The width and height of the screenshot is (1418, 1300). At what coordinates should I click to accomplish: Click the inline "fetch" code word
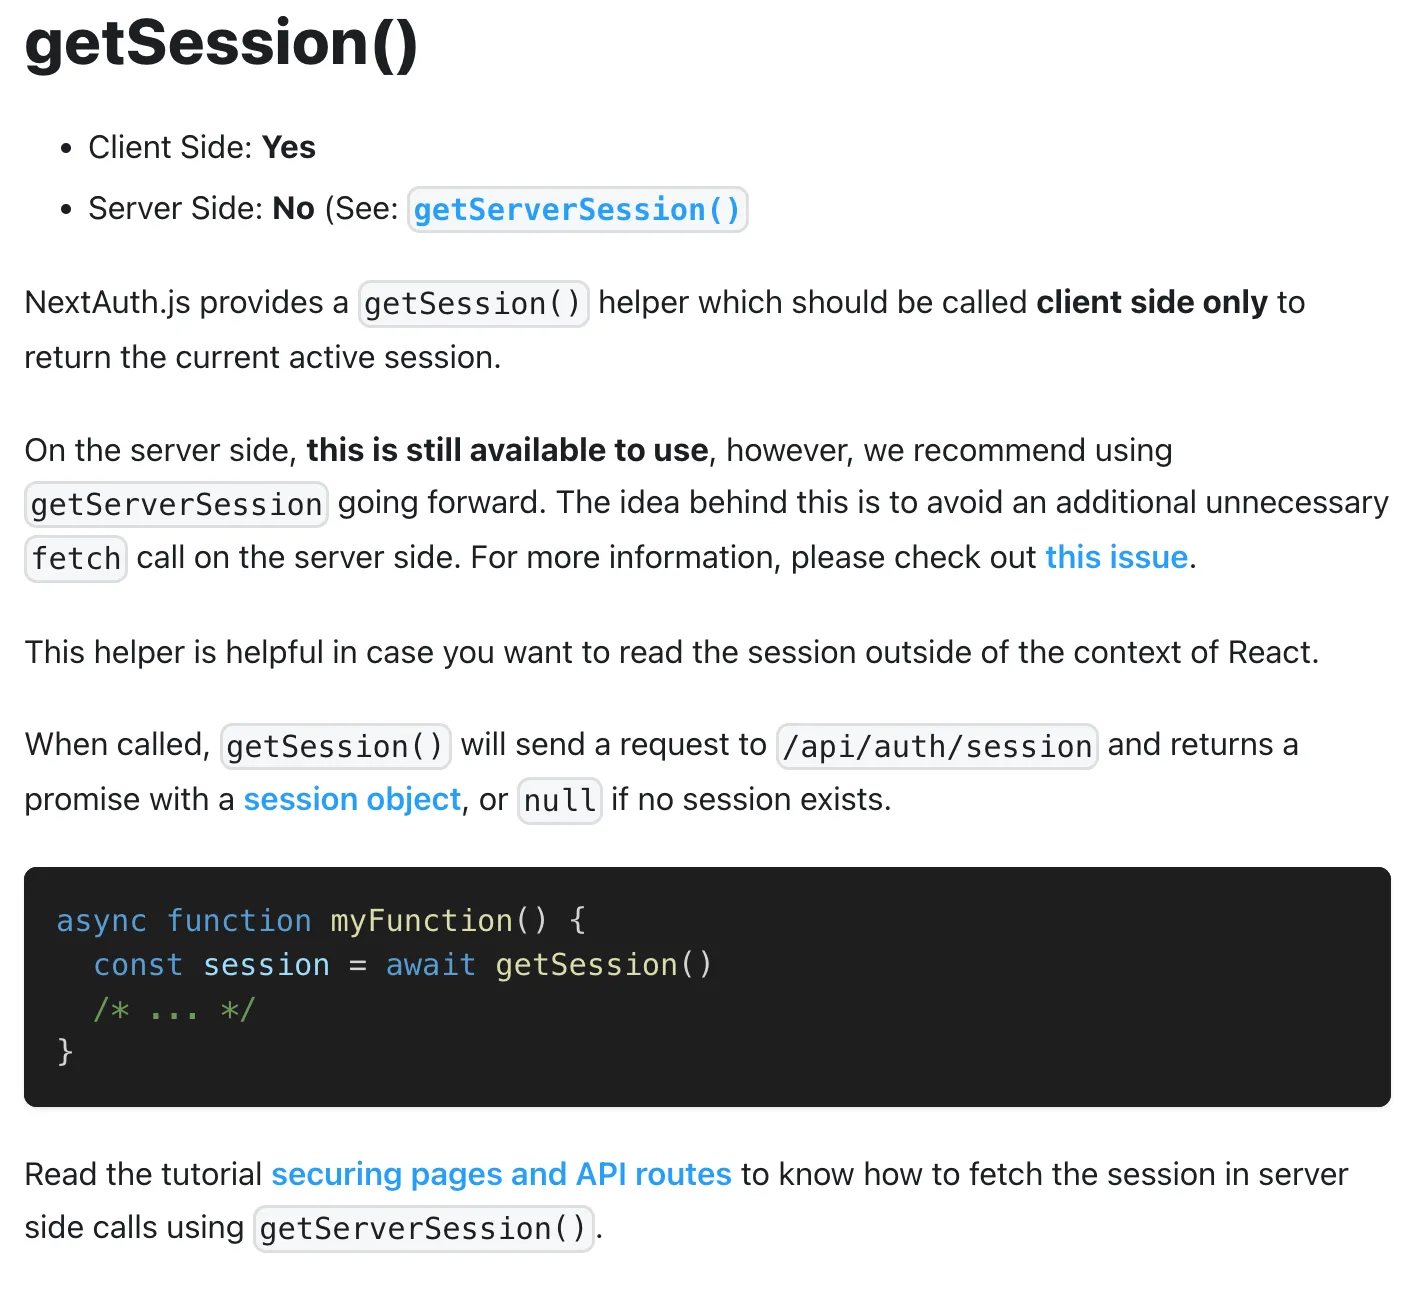(x=76, y=558)
